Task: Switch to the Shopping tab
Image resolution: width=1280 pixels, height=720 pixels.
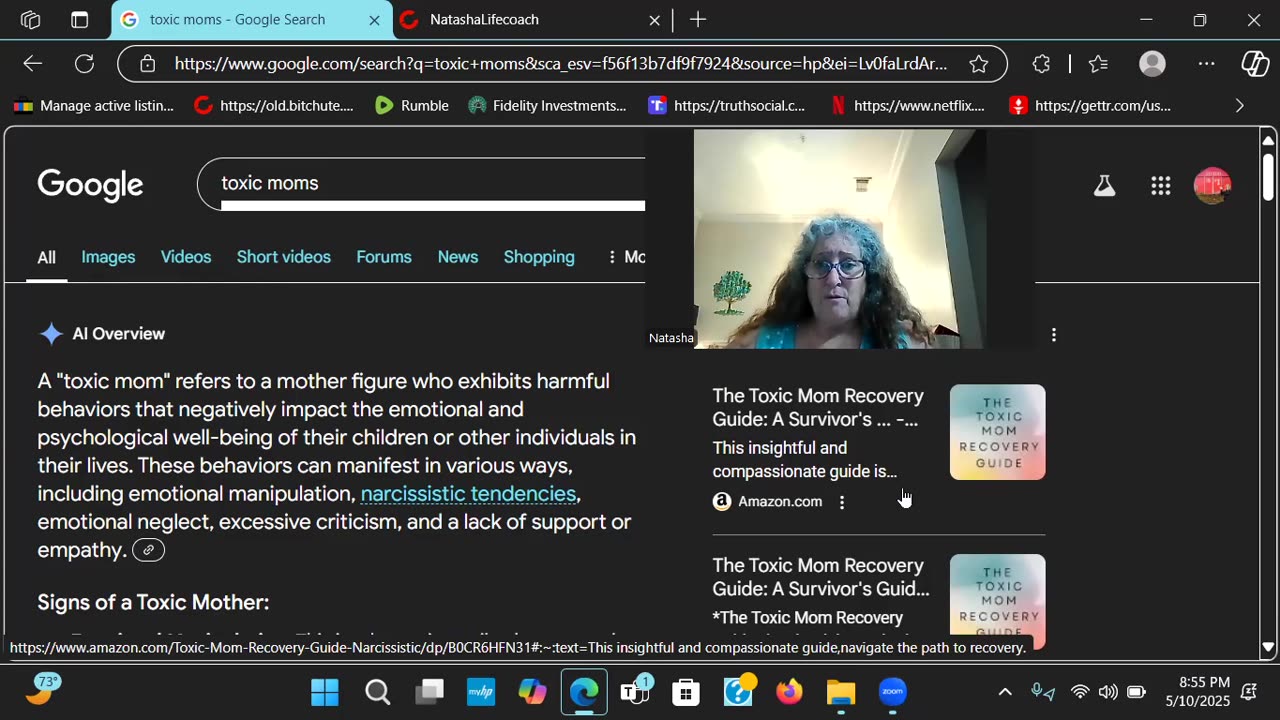Action: [539, 257]
